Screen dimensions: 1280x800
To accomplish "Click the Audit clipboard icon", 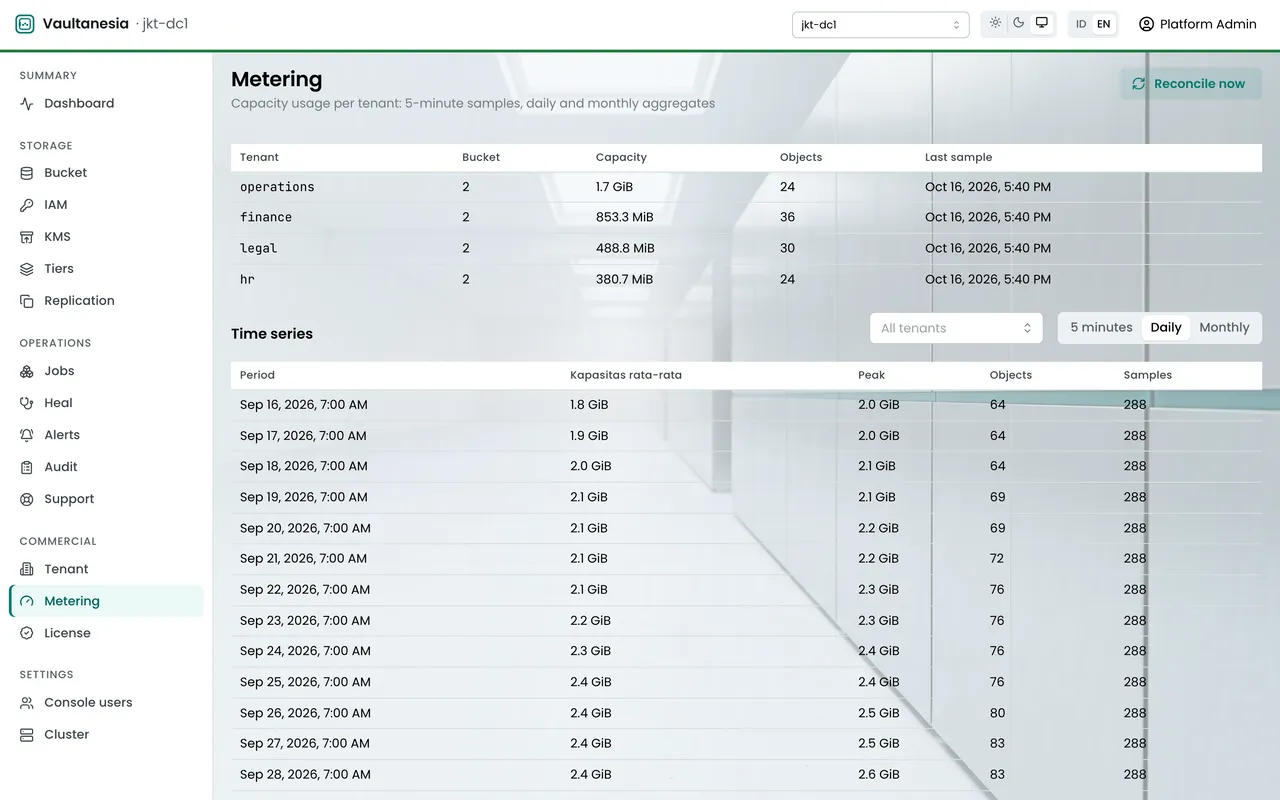I will [27, 467].
